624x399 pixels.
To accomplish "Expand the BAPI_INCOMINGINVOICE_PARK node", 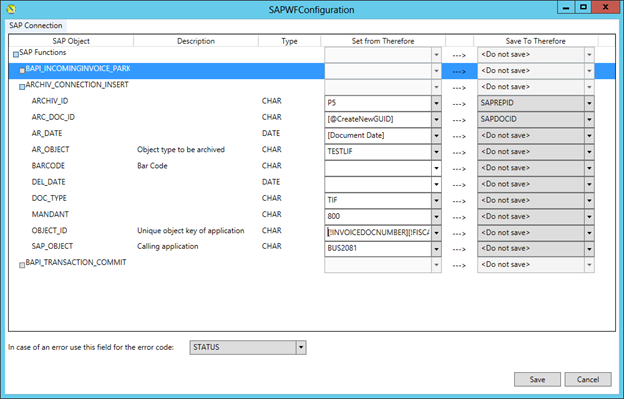I will (22, 71).
